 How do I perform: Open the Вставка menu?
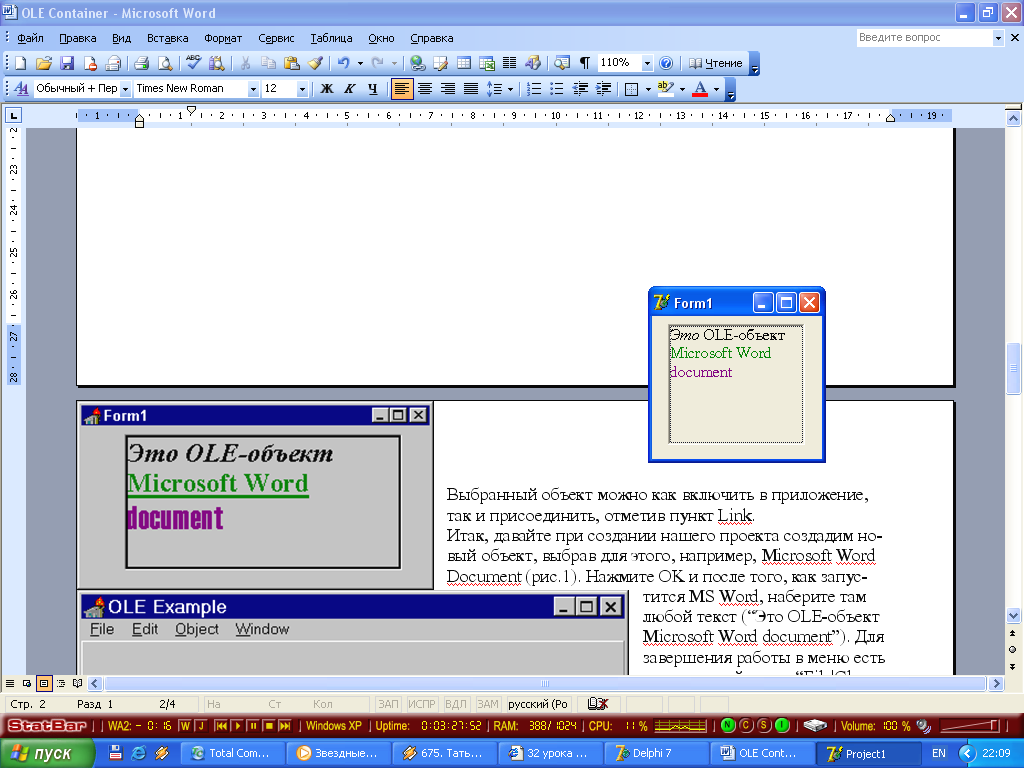(168, 39)
